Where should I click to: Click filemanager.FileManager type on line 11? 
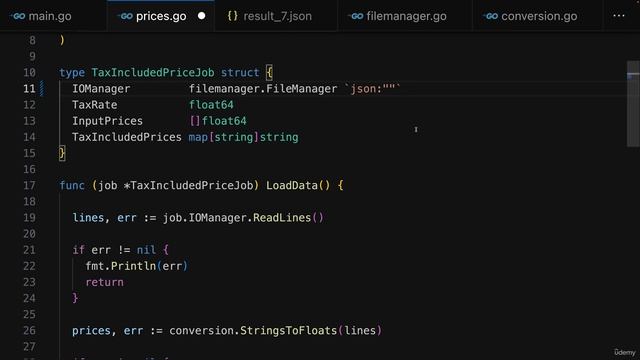(263, 89)
